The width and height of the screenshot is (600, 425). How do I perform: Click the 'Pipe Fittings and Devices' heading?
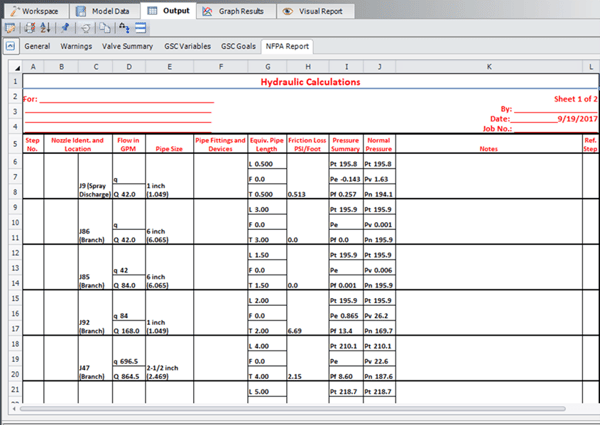click(220, 144)
